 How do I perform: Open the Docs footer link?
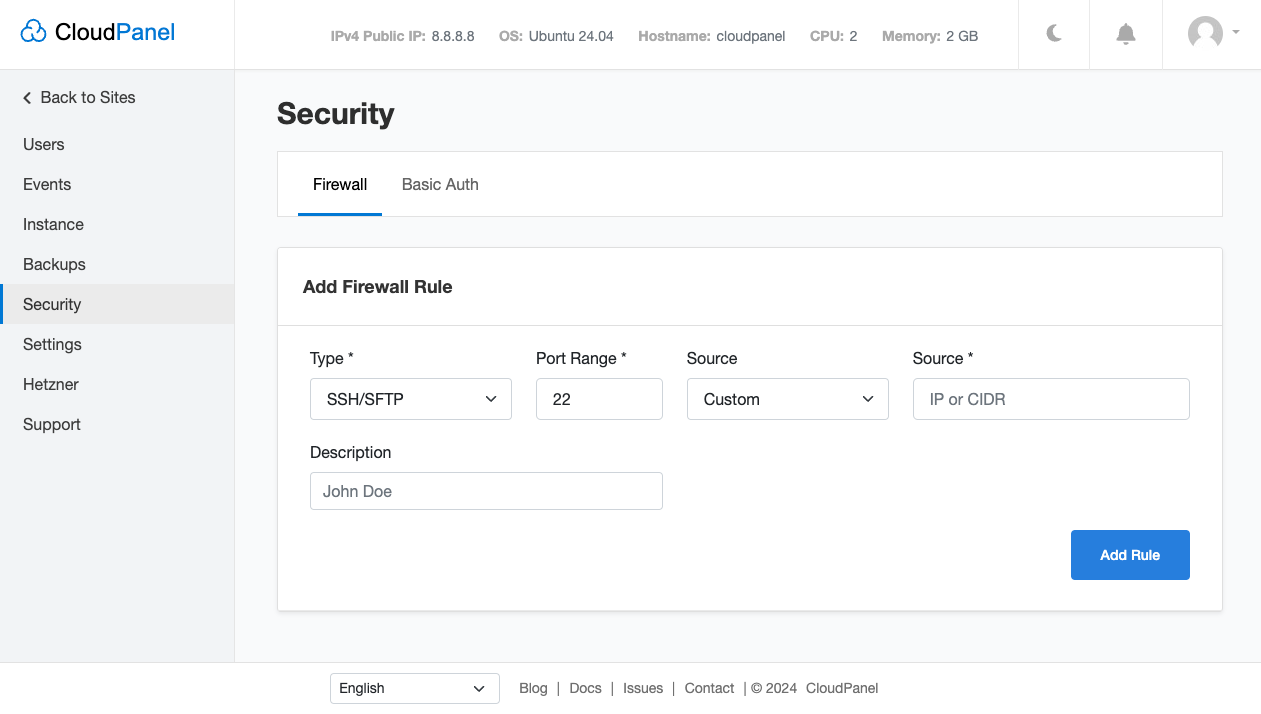click(585, 688)
